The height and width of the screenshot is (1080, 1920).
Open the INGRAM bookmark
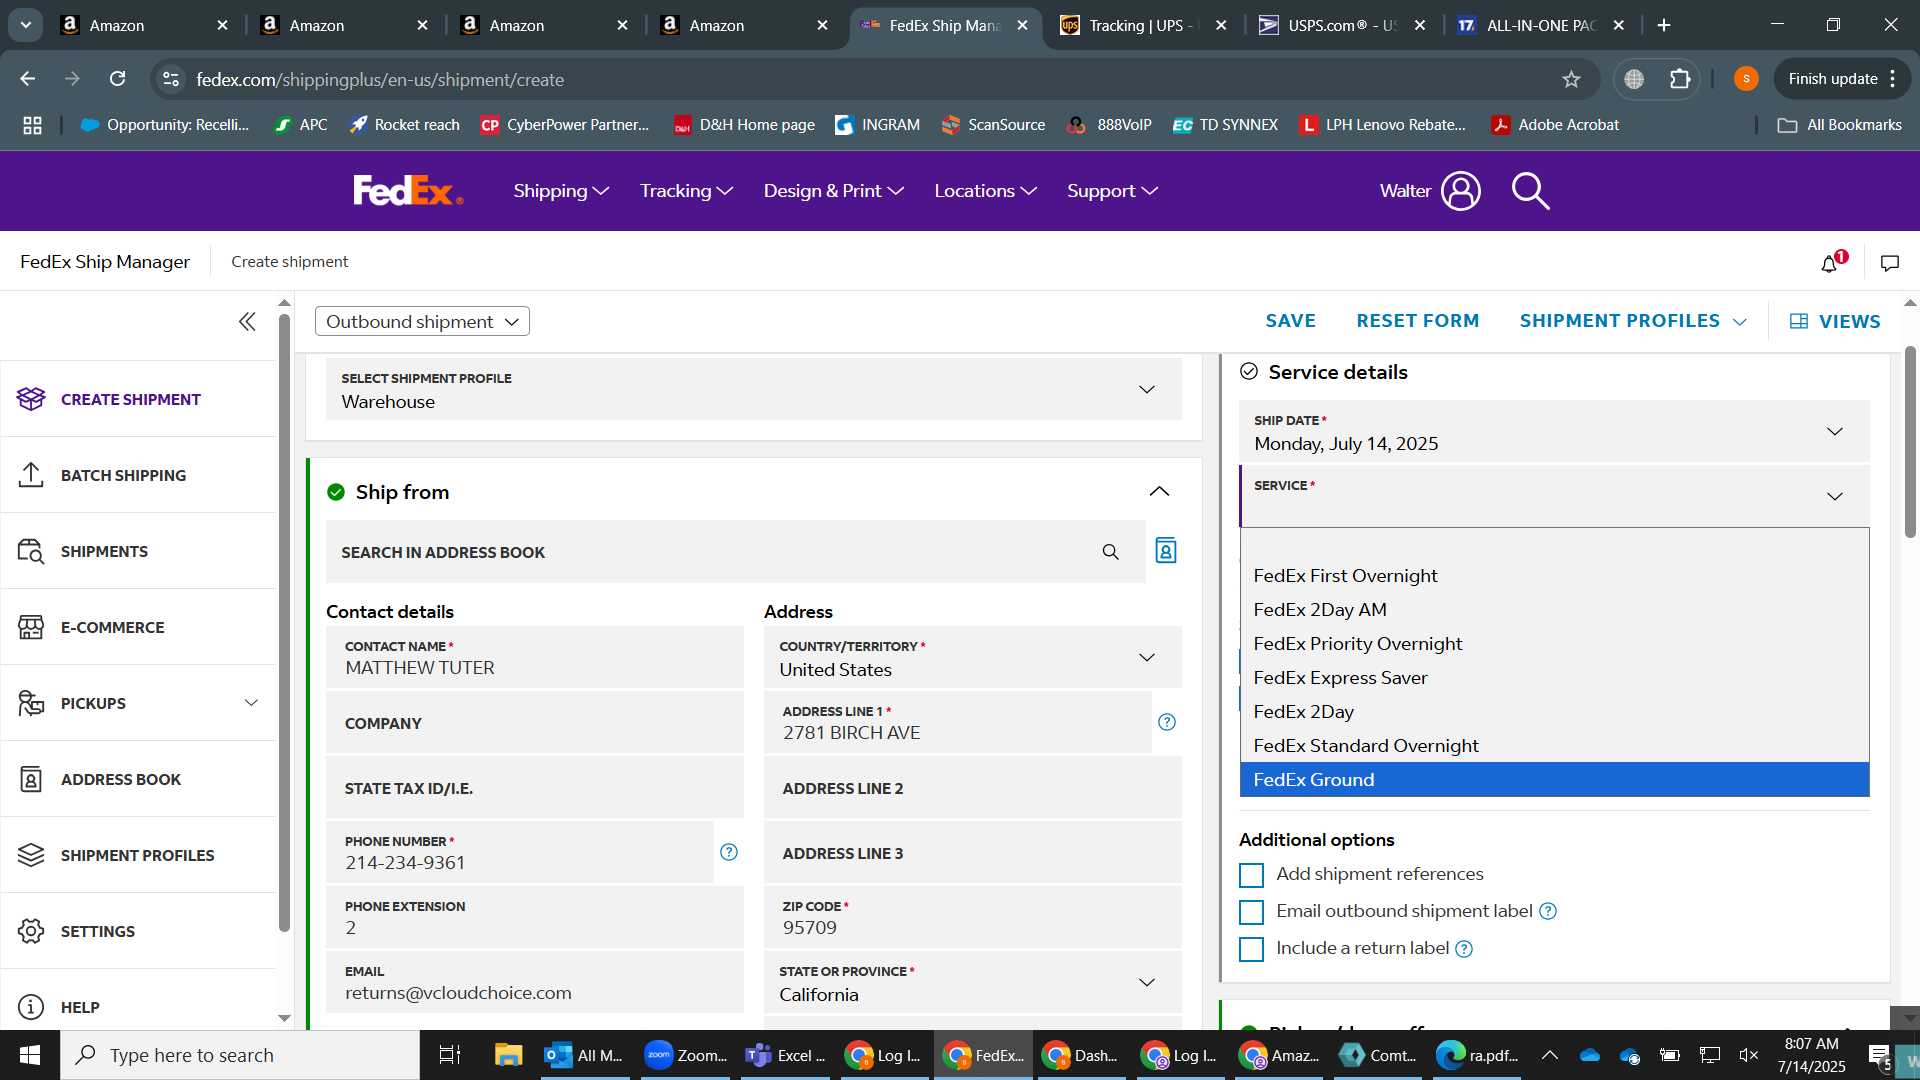877,125
